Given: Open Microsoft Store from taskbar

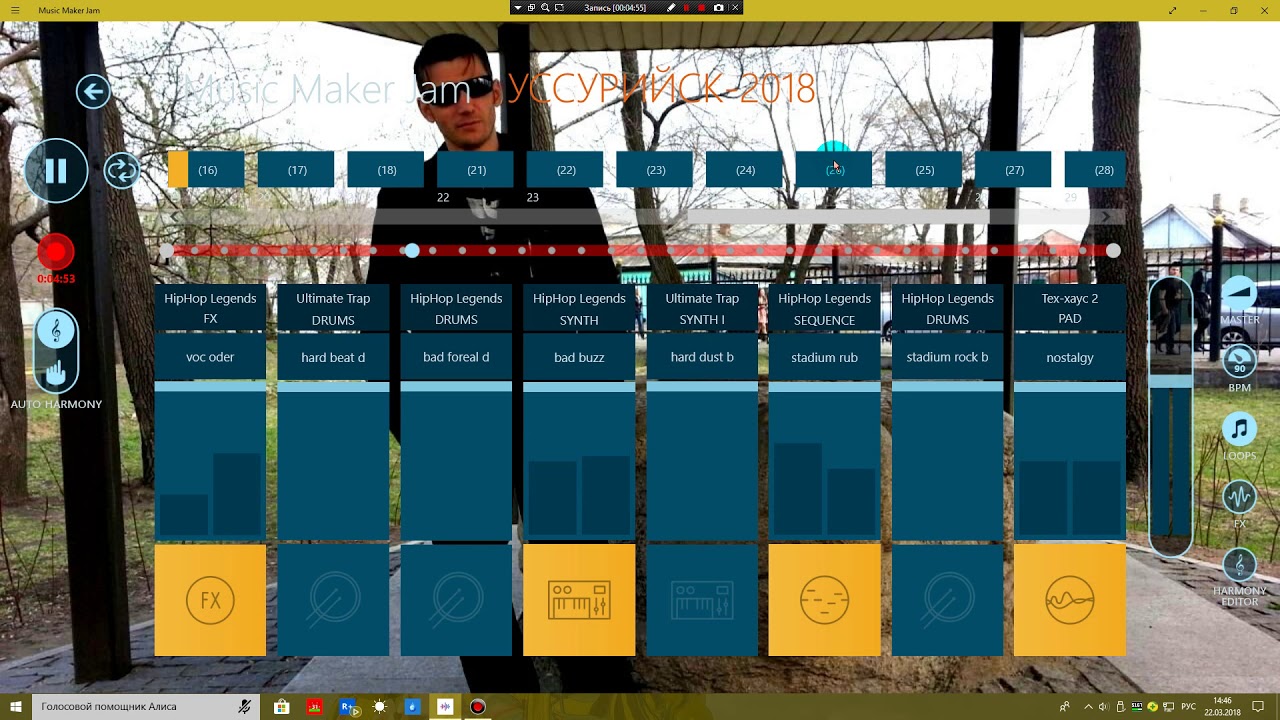Looking at the screenshot, I should tap(282, 707).
